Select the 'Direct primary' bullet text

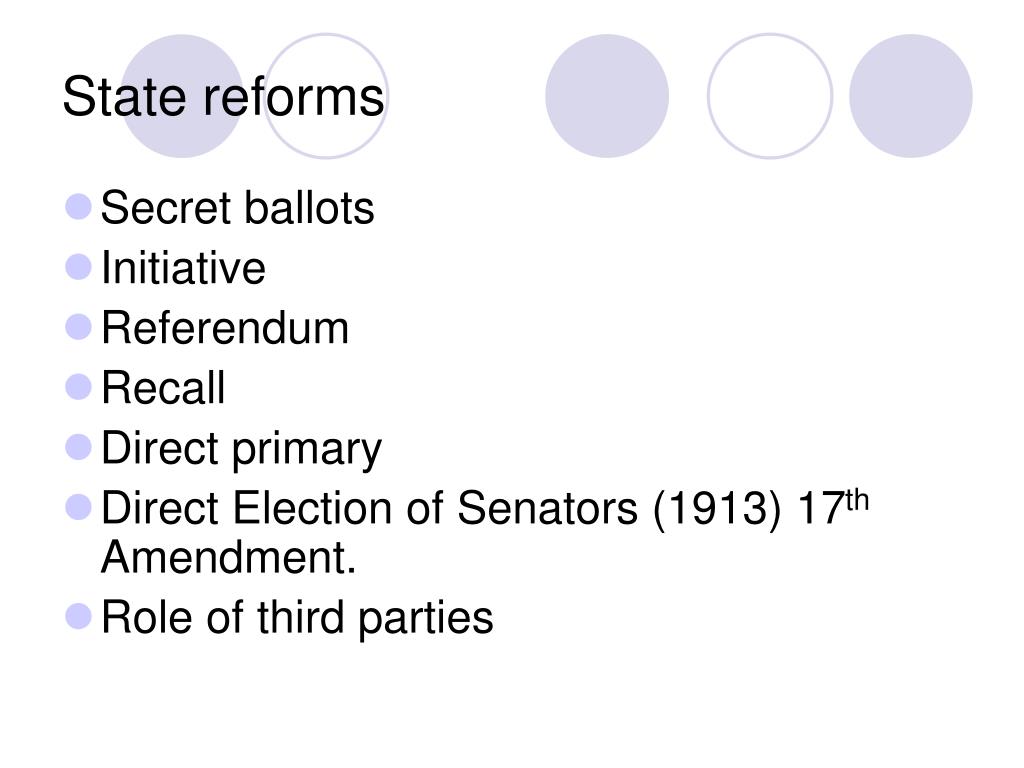(242, 449)
